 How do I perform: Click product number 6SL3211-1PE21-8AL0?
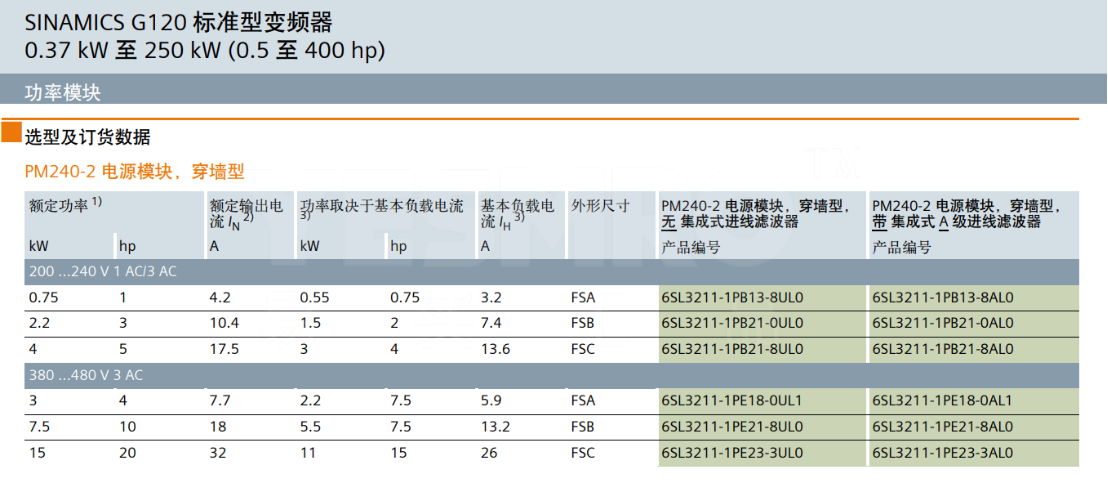click(x=943, y=426)
